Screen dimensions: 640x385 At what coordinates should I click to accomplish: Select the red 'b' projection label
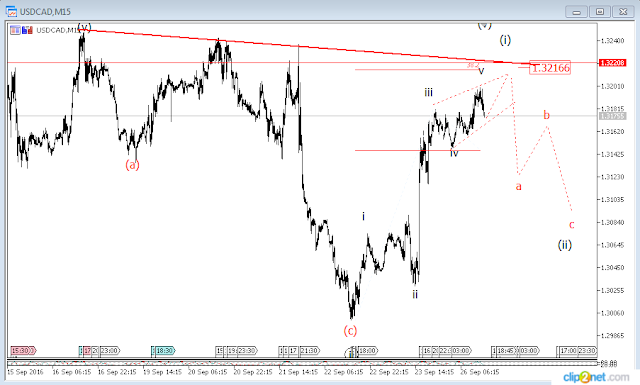(547, 115)
